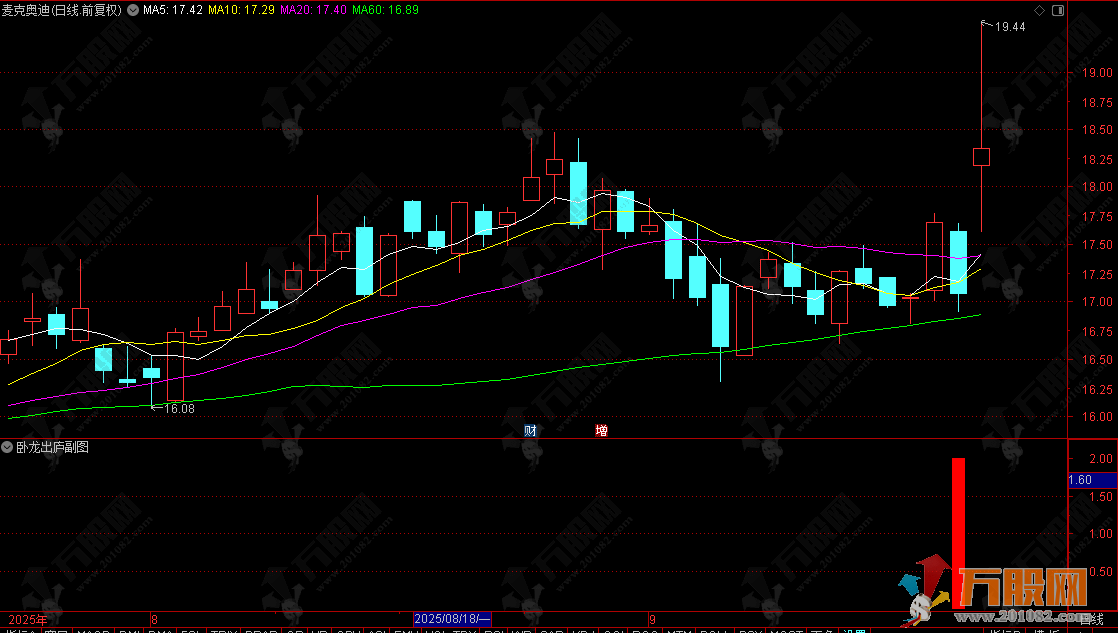Viewport: 1118px width, 633px height.
Task: Toggle the side panel layout icon
Action: coord(1058,10)
